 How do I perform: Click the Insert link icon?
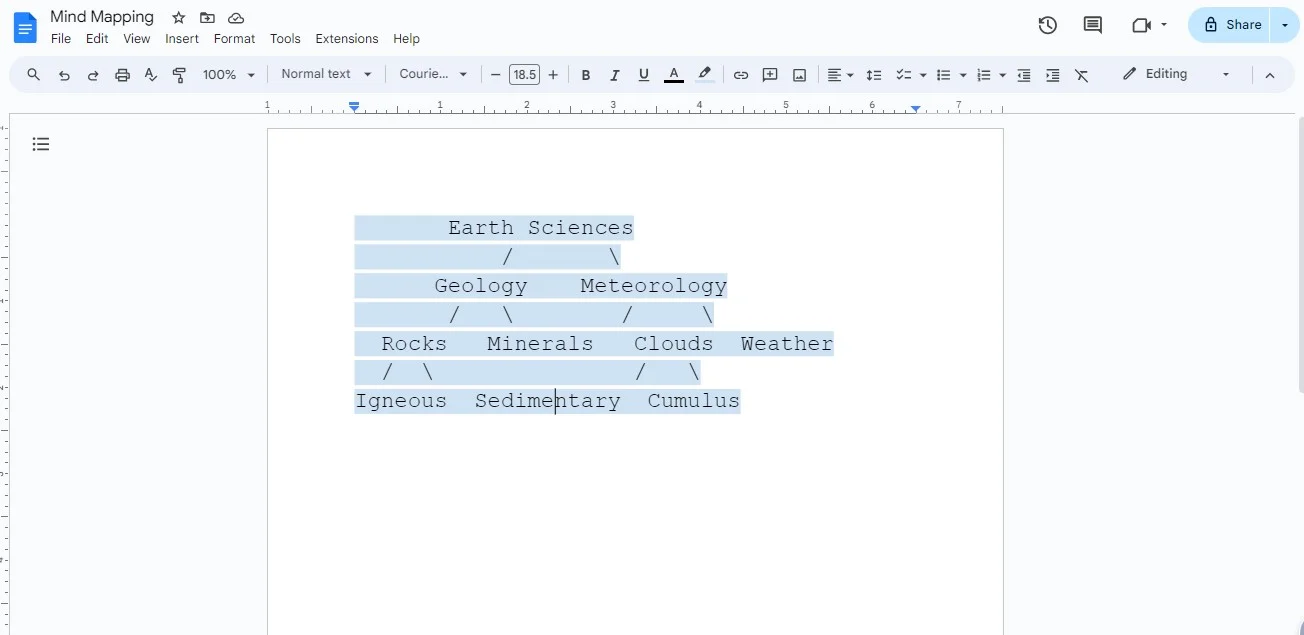[x=741, y=75]
